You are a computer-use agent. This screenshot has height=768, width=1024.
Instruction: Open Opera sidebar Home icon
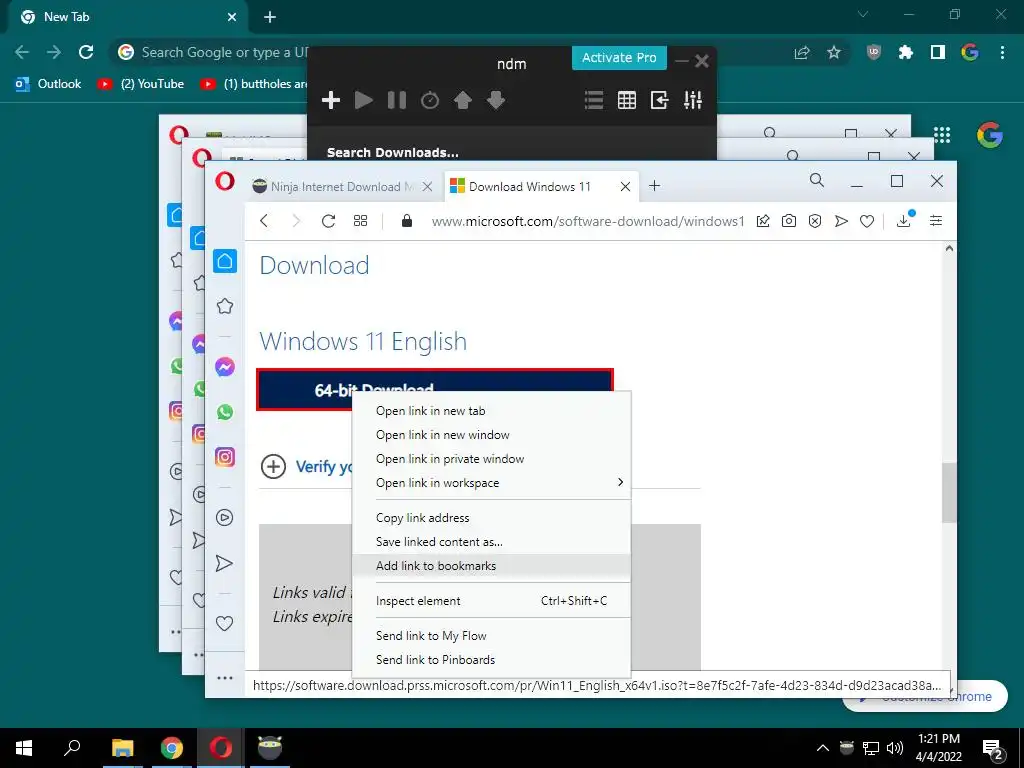coord(225,261)
